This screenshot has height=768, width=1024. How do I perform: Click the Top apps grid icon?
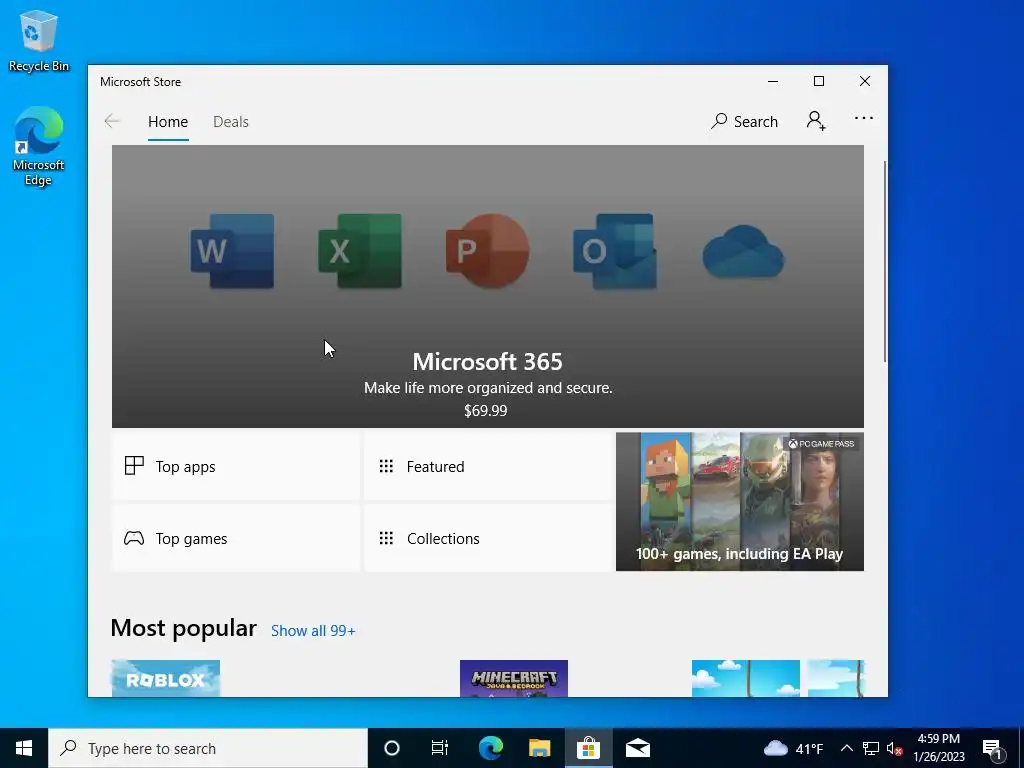(134, 466)
